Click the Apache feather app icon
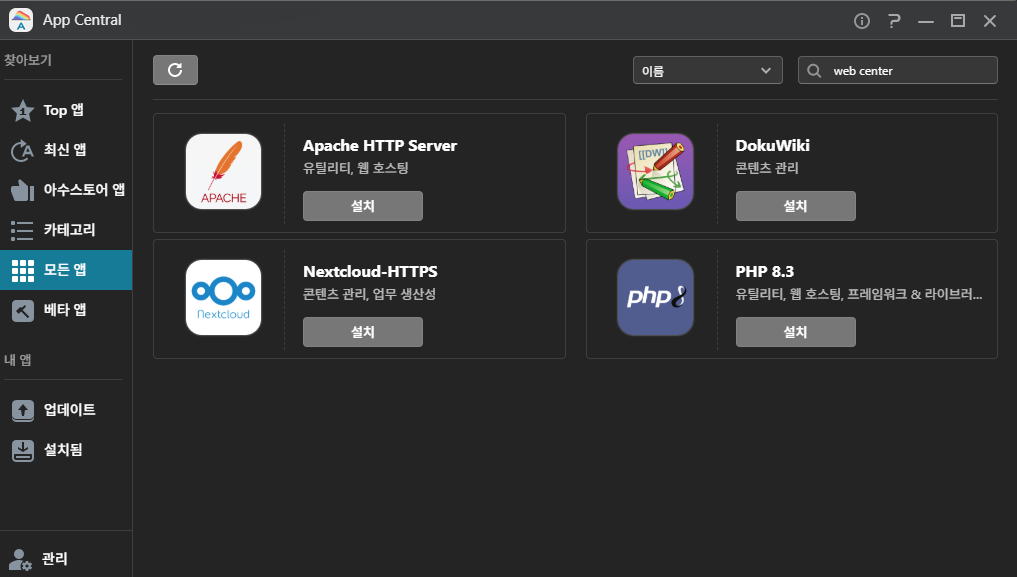 click(x=224, y=172)
